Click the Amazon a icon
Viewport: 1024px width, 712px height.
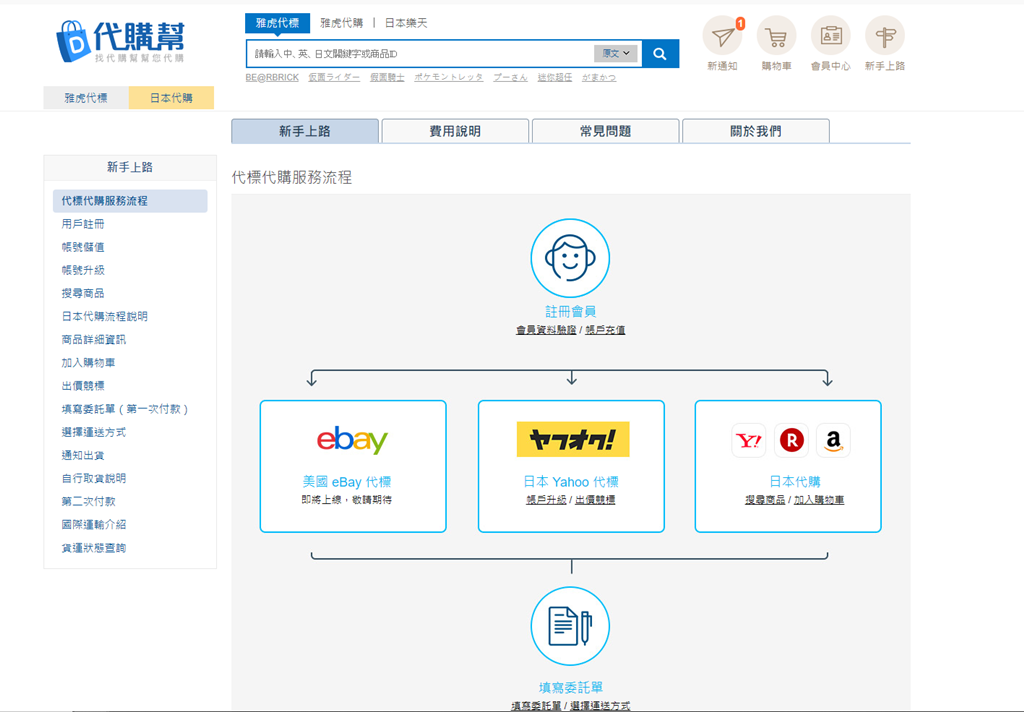tap(833, 440)
